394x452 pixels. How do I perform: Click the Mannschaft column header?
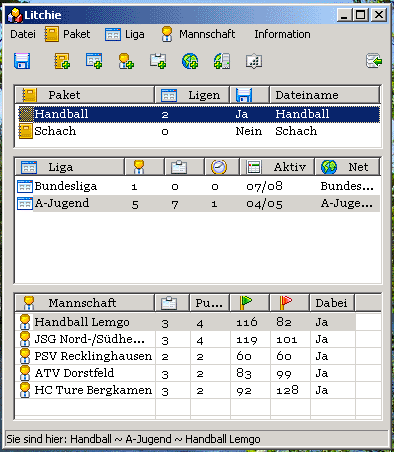click(x=85, y=303)
